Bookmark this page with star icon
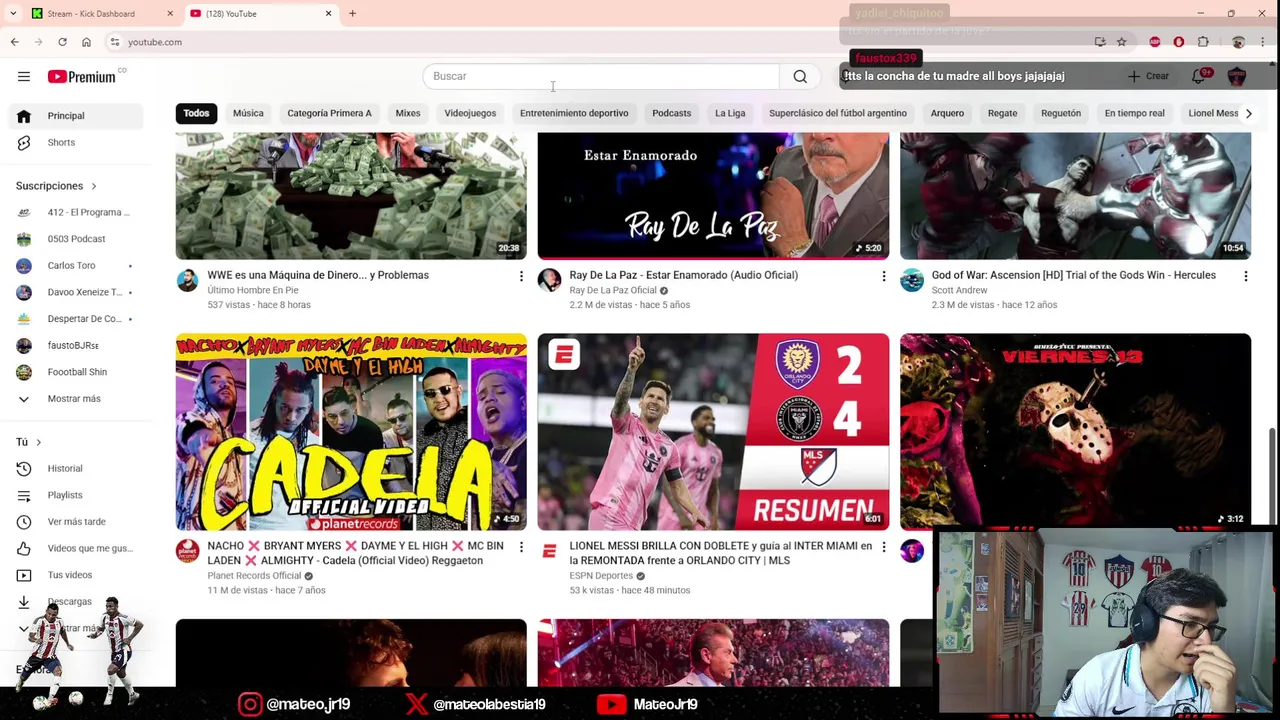 click(x=1121, y=42)
